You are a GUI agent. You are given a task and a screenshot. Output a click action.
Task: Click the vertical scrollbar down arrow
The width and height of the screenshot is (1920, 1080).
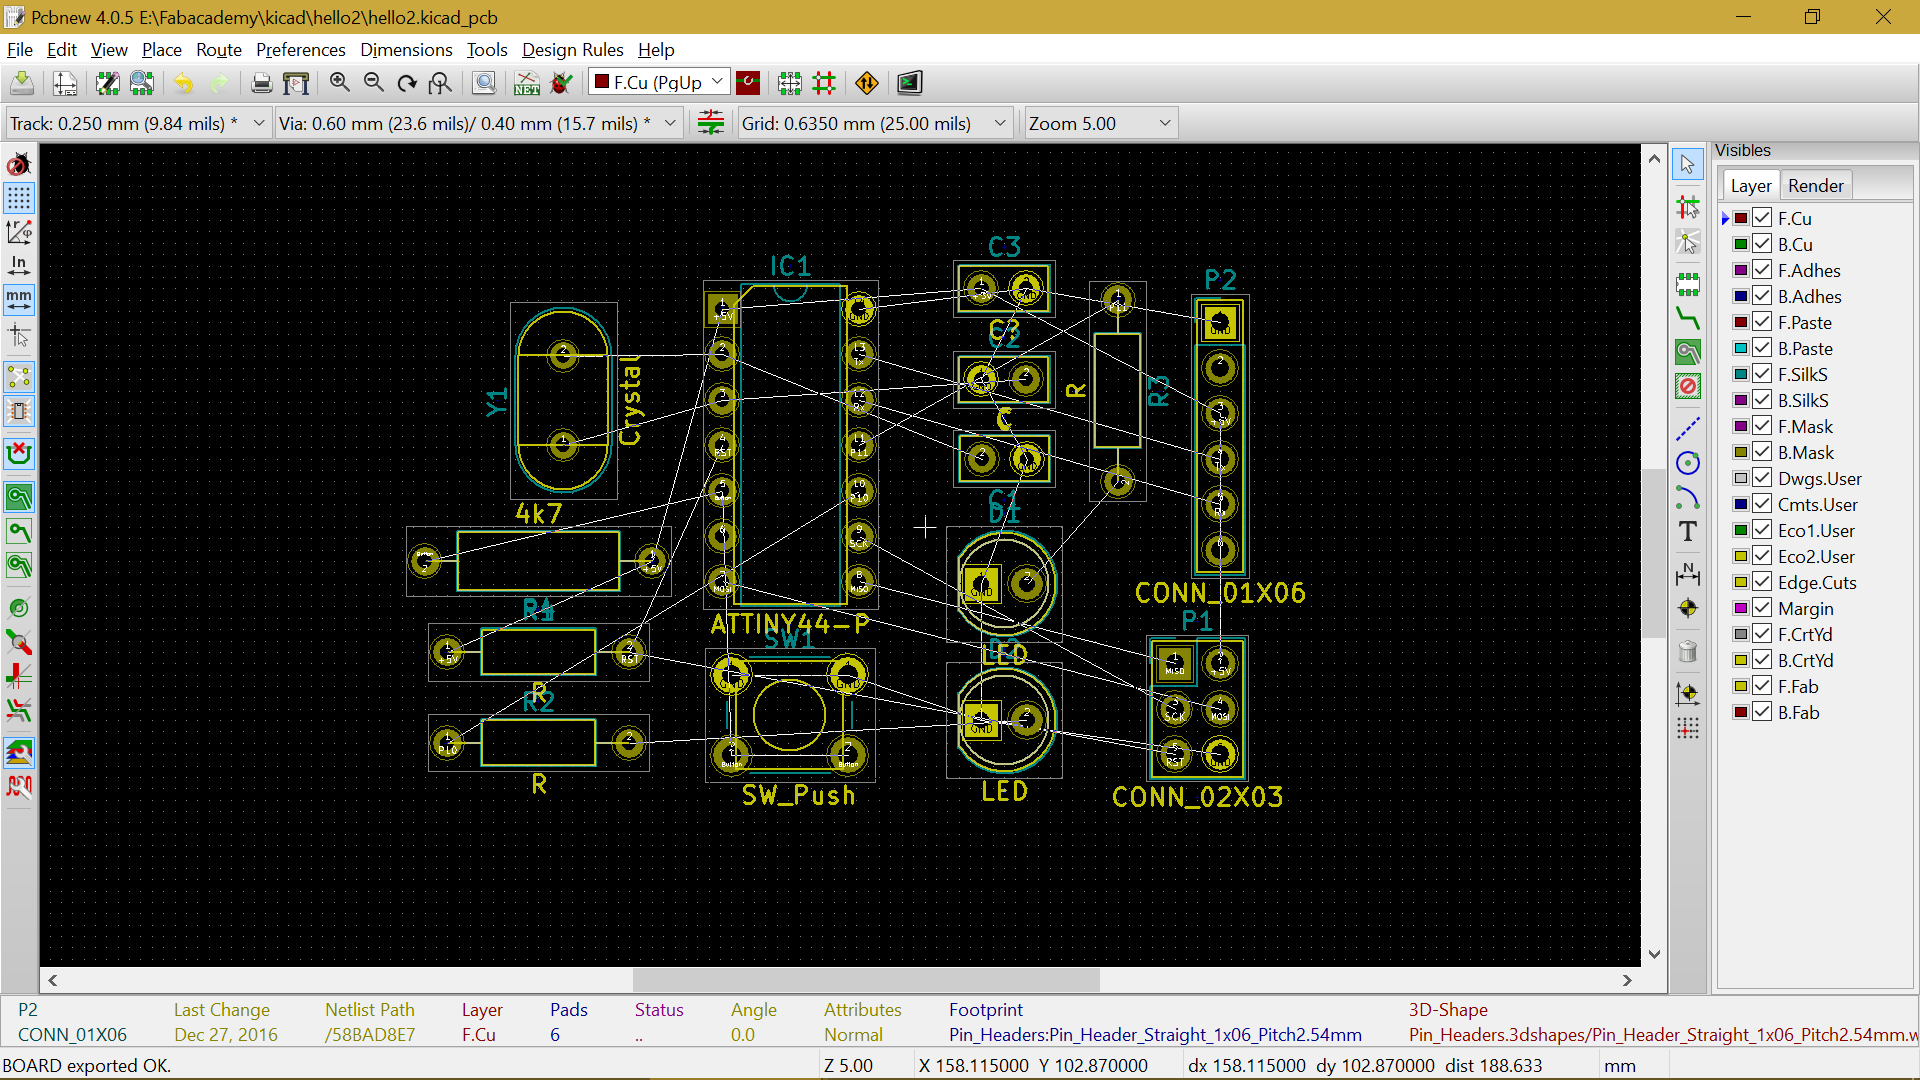pyautogui.click(x=1654, y=954)
